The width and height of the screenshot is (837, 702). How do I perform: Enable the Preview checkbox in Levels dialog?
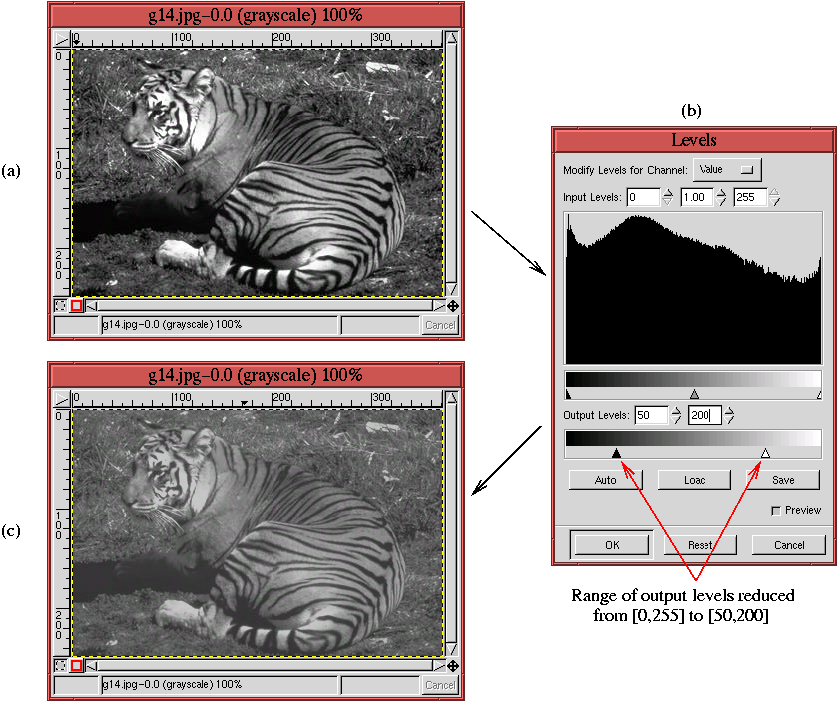[776, 509]
